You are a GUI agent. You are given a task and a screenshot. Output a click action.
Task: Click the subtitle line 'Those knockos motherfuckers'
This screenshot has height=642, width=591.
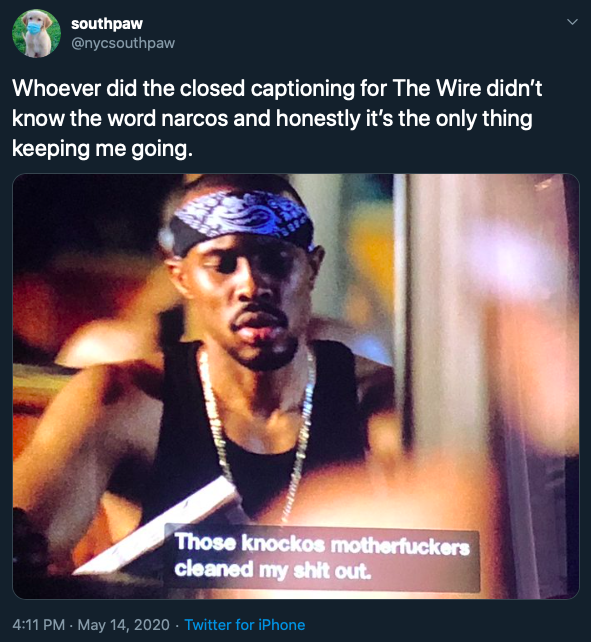coord(322,544)
